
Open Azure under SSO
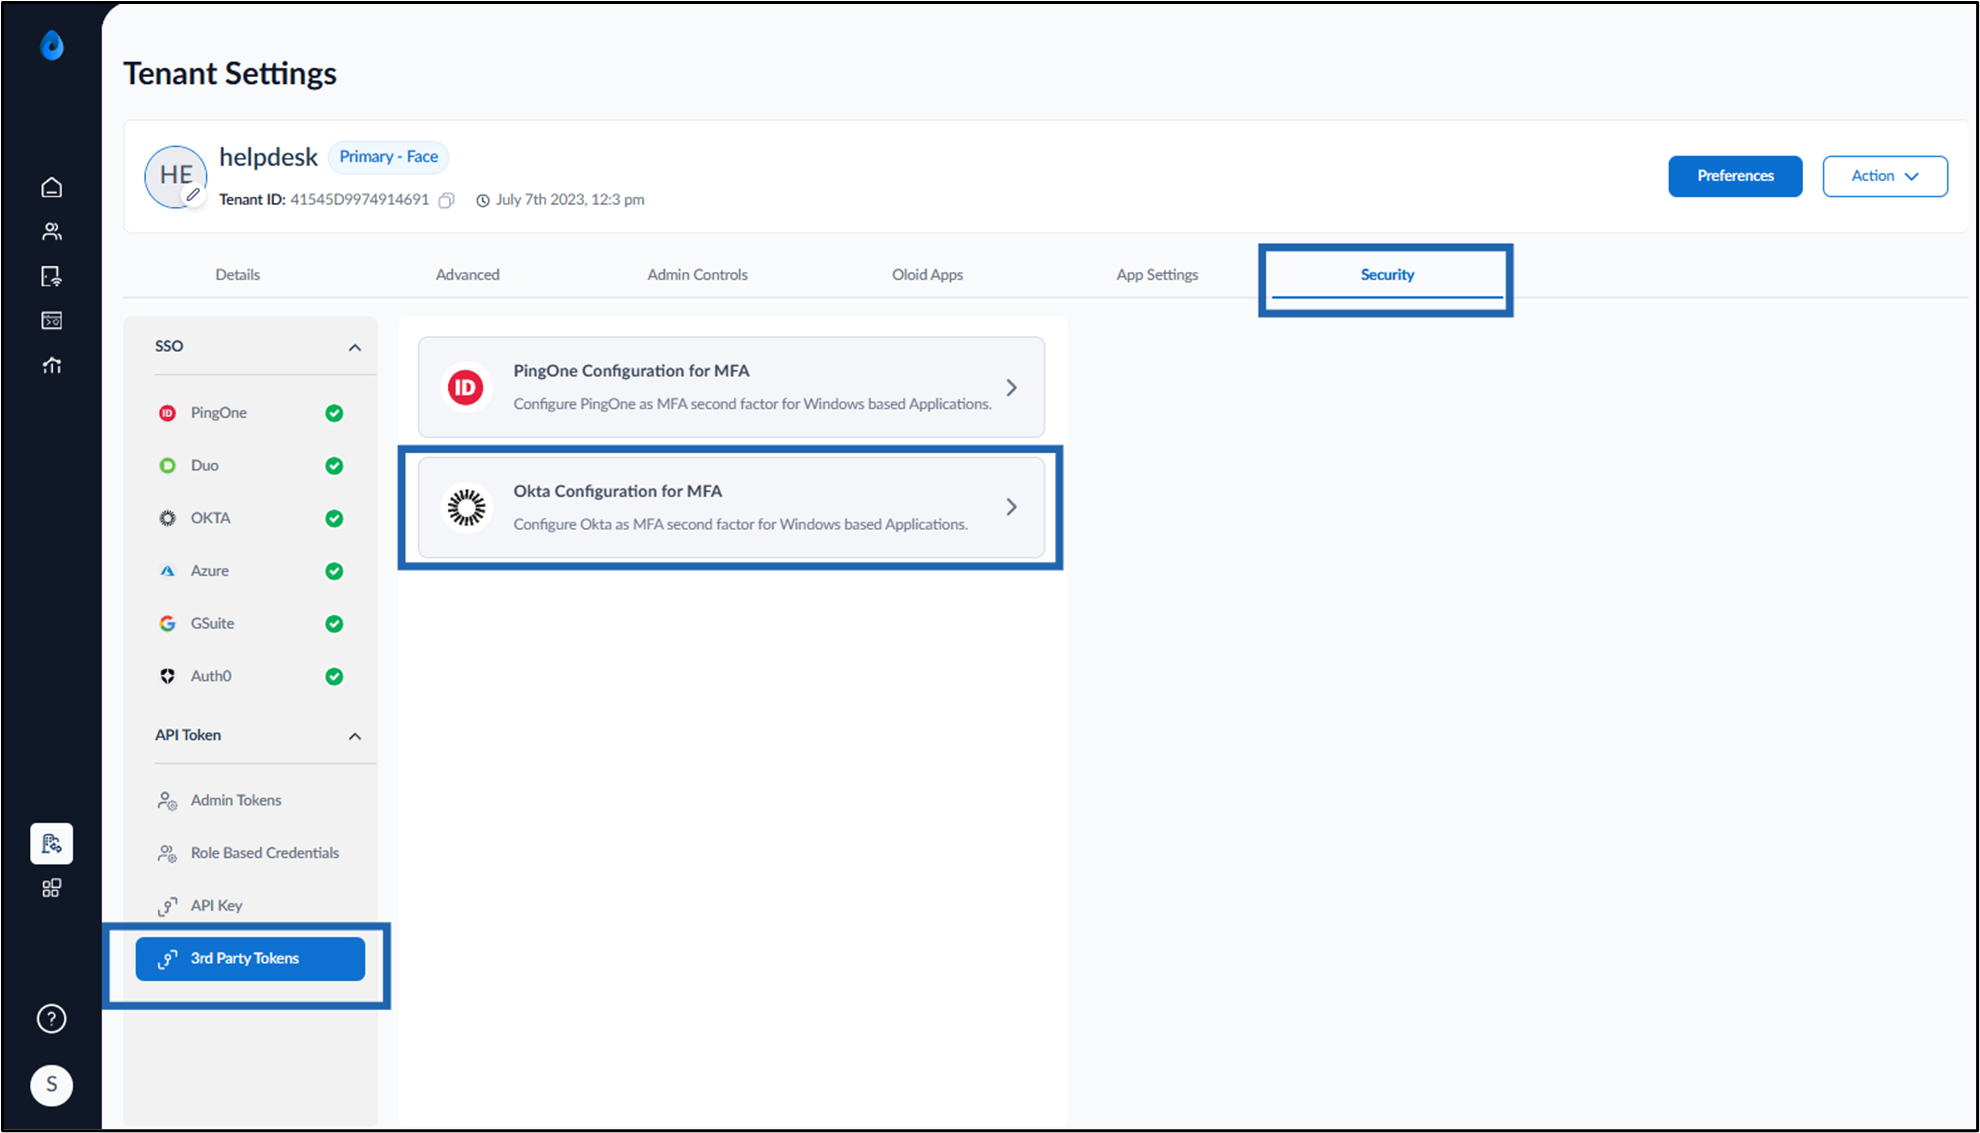tap(250, 571)
